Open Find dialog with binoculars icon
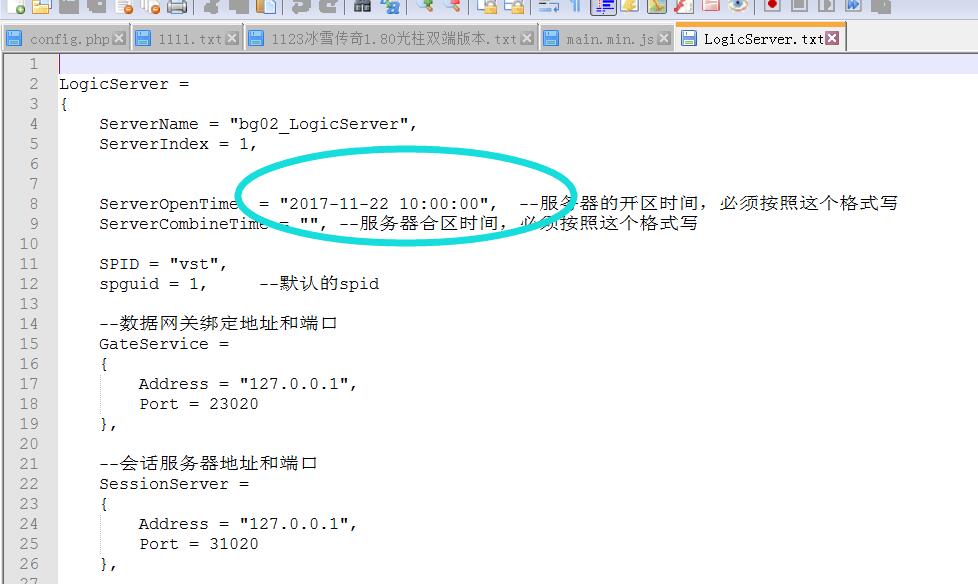The height and width of the screenshot is (584, 978). [362, 6]
